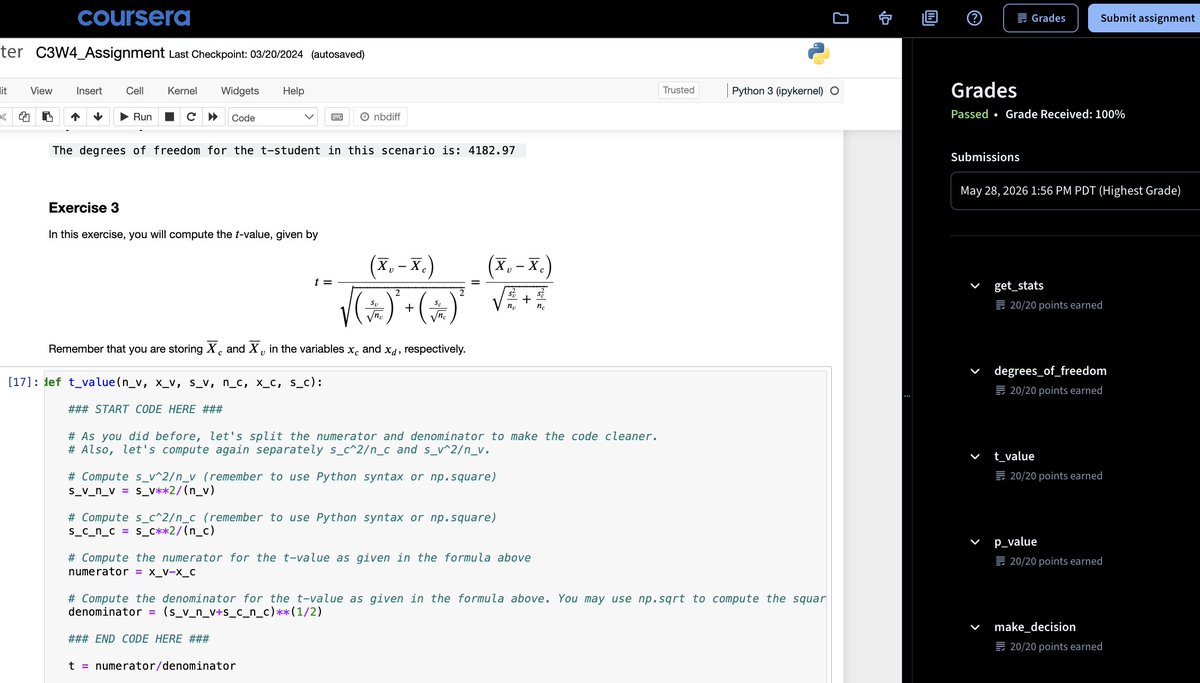Paste cells below toolbar icon
1200x683 pixels.
[47, 117]
